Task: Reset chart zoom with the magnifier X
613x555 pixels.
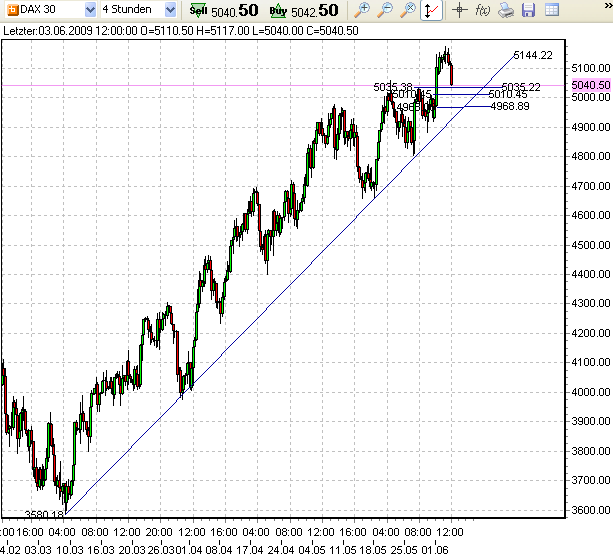Action: (408, 10)
